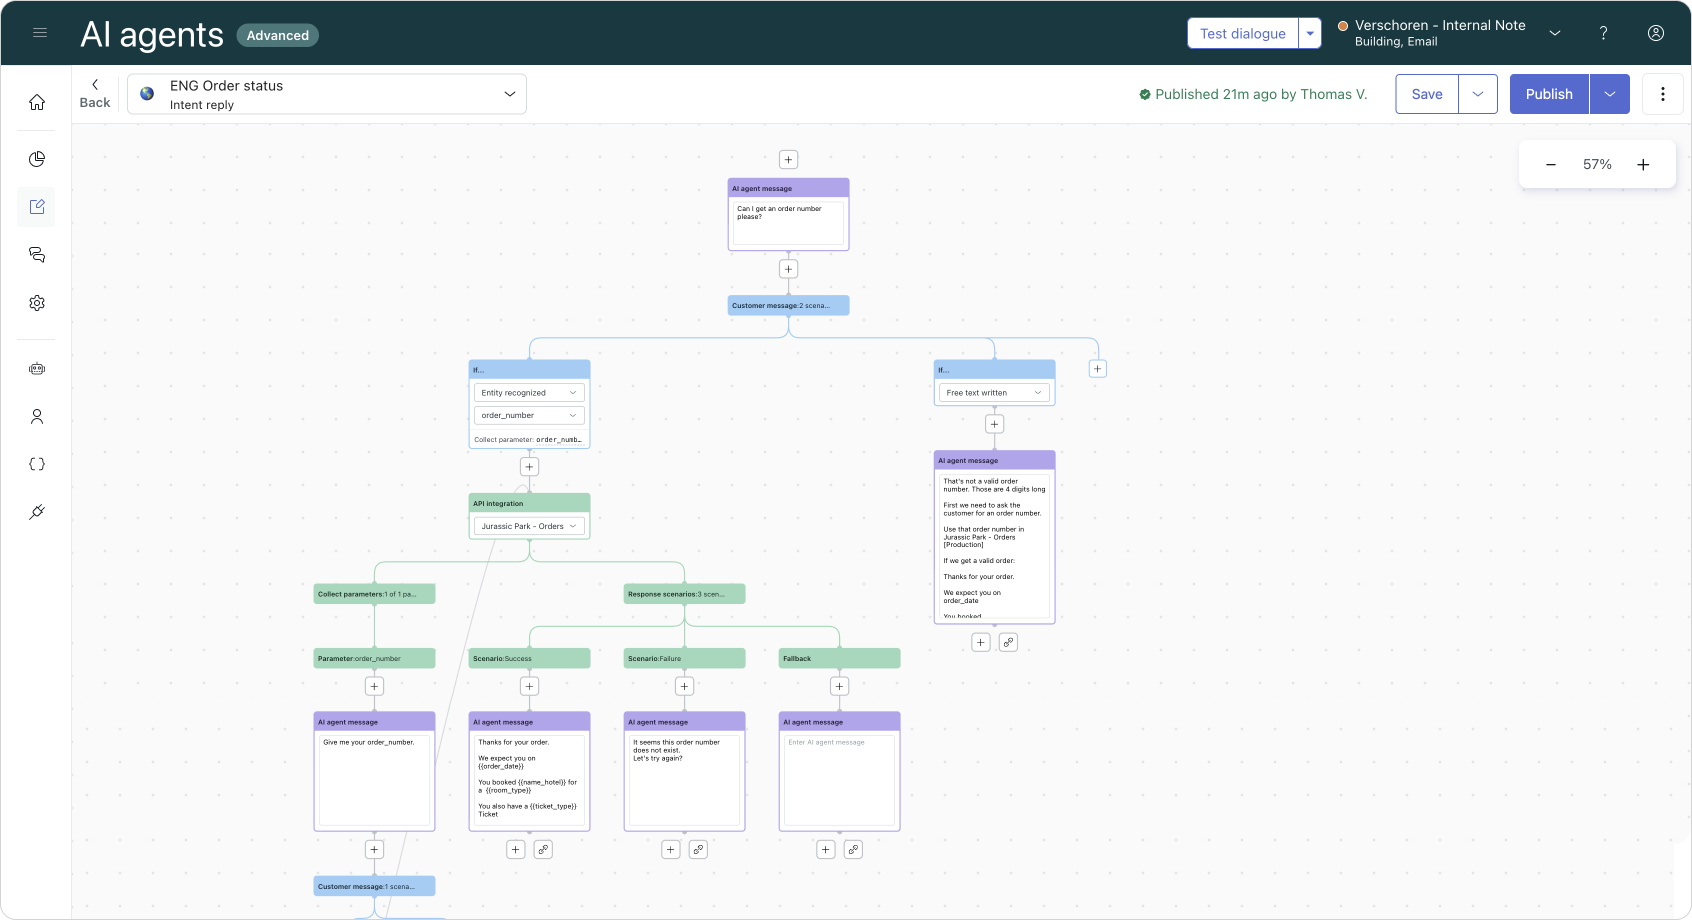
Task: Zoom in the canvas with plus
Action: (x=1643, y=165)
